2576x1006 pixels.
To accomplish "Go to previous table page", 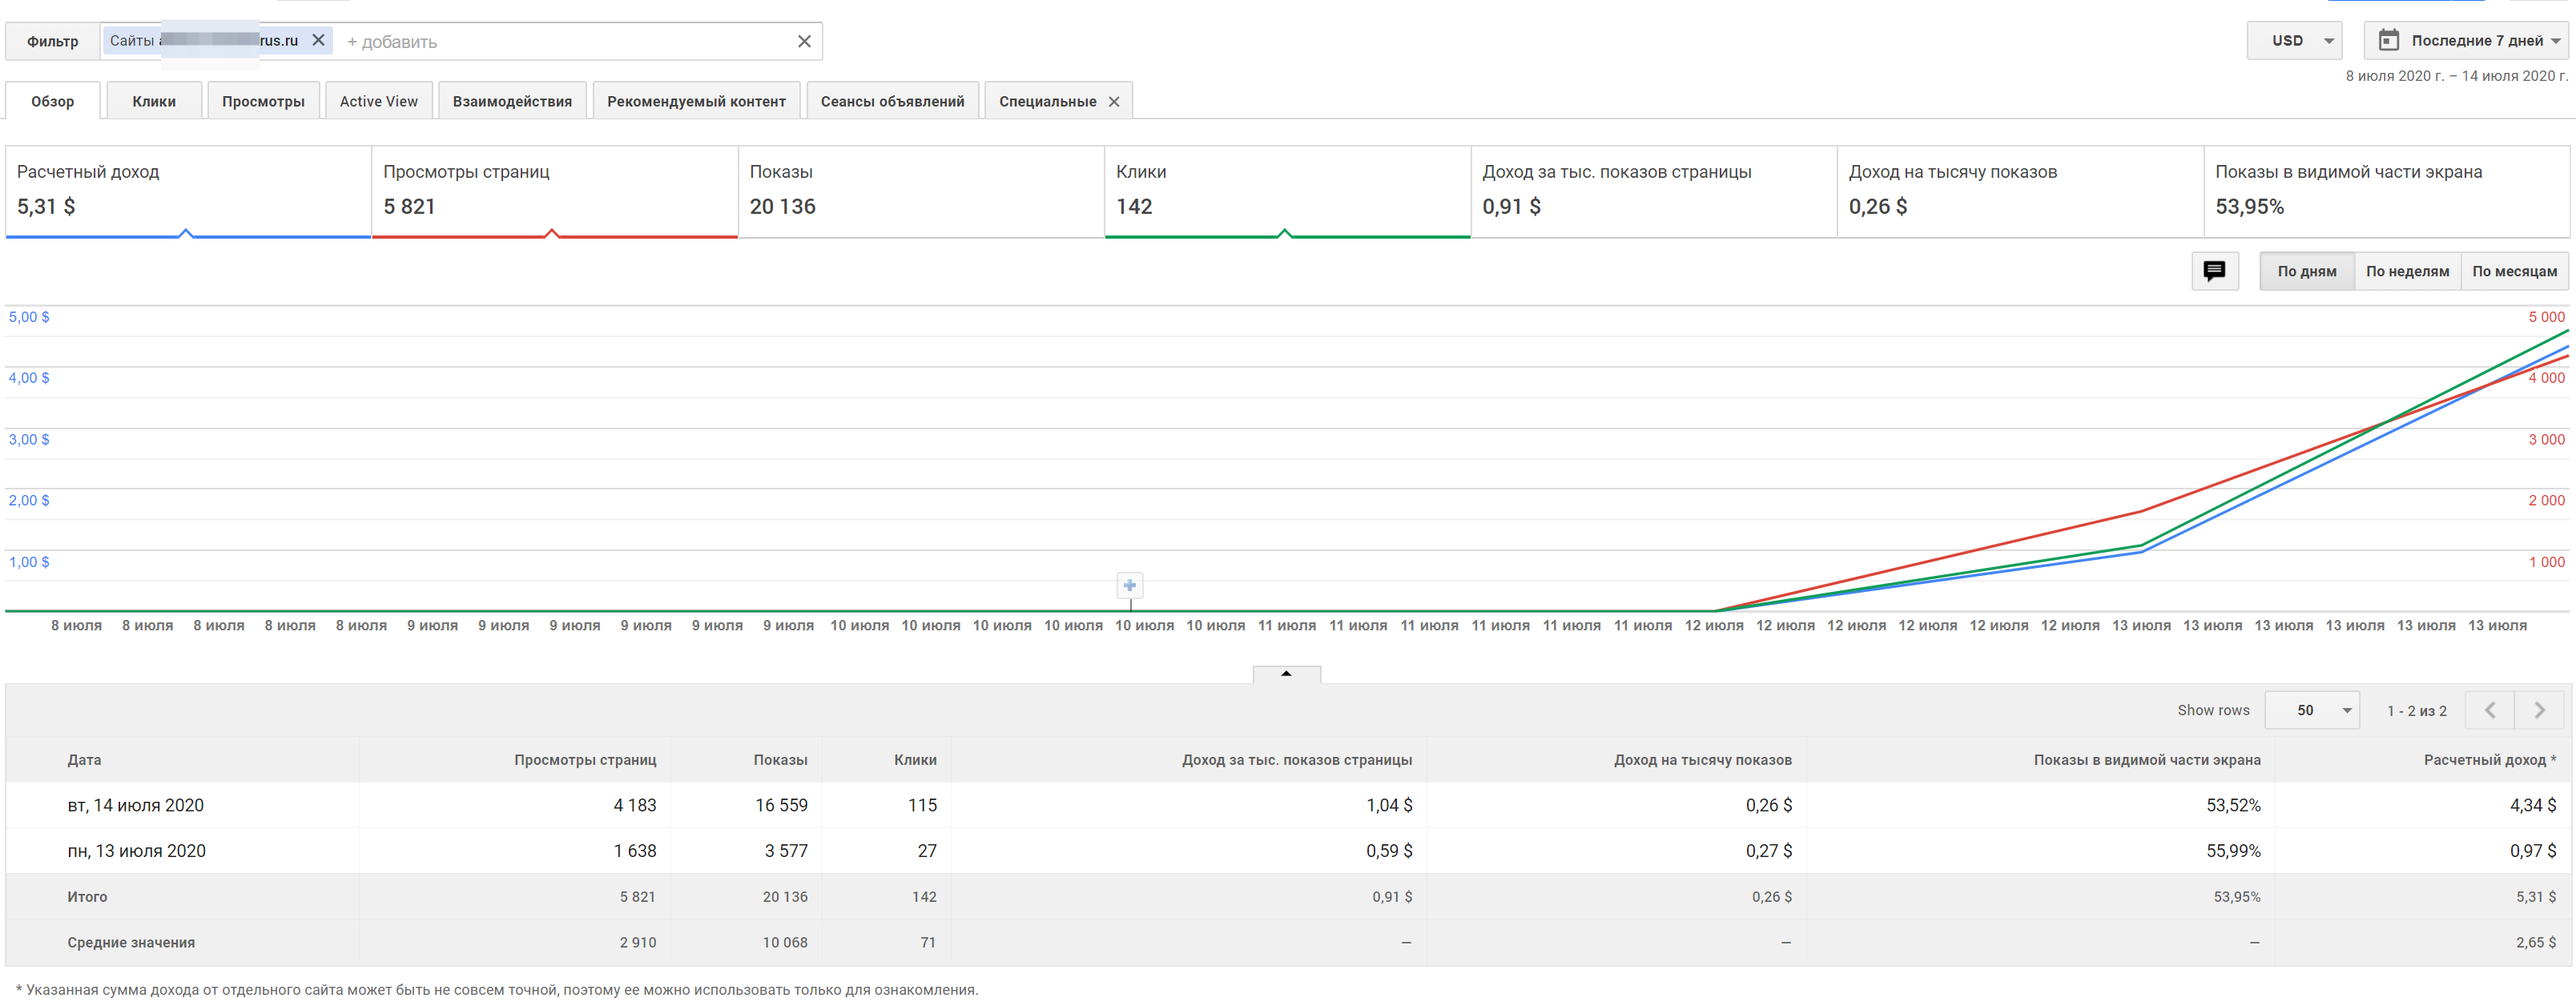I will [x=2490, y=710].
